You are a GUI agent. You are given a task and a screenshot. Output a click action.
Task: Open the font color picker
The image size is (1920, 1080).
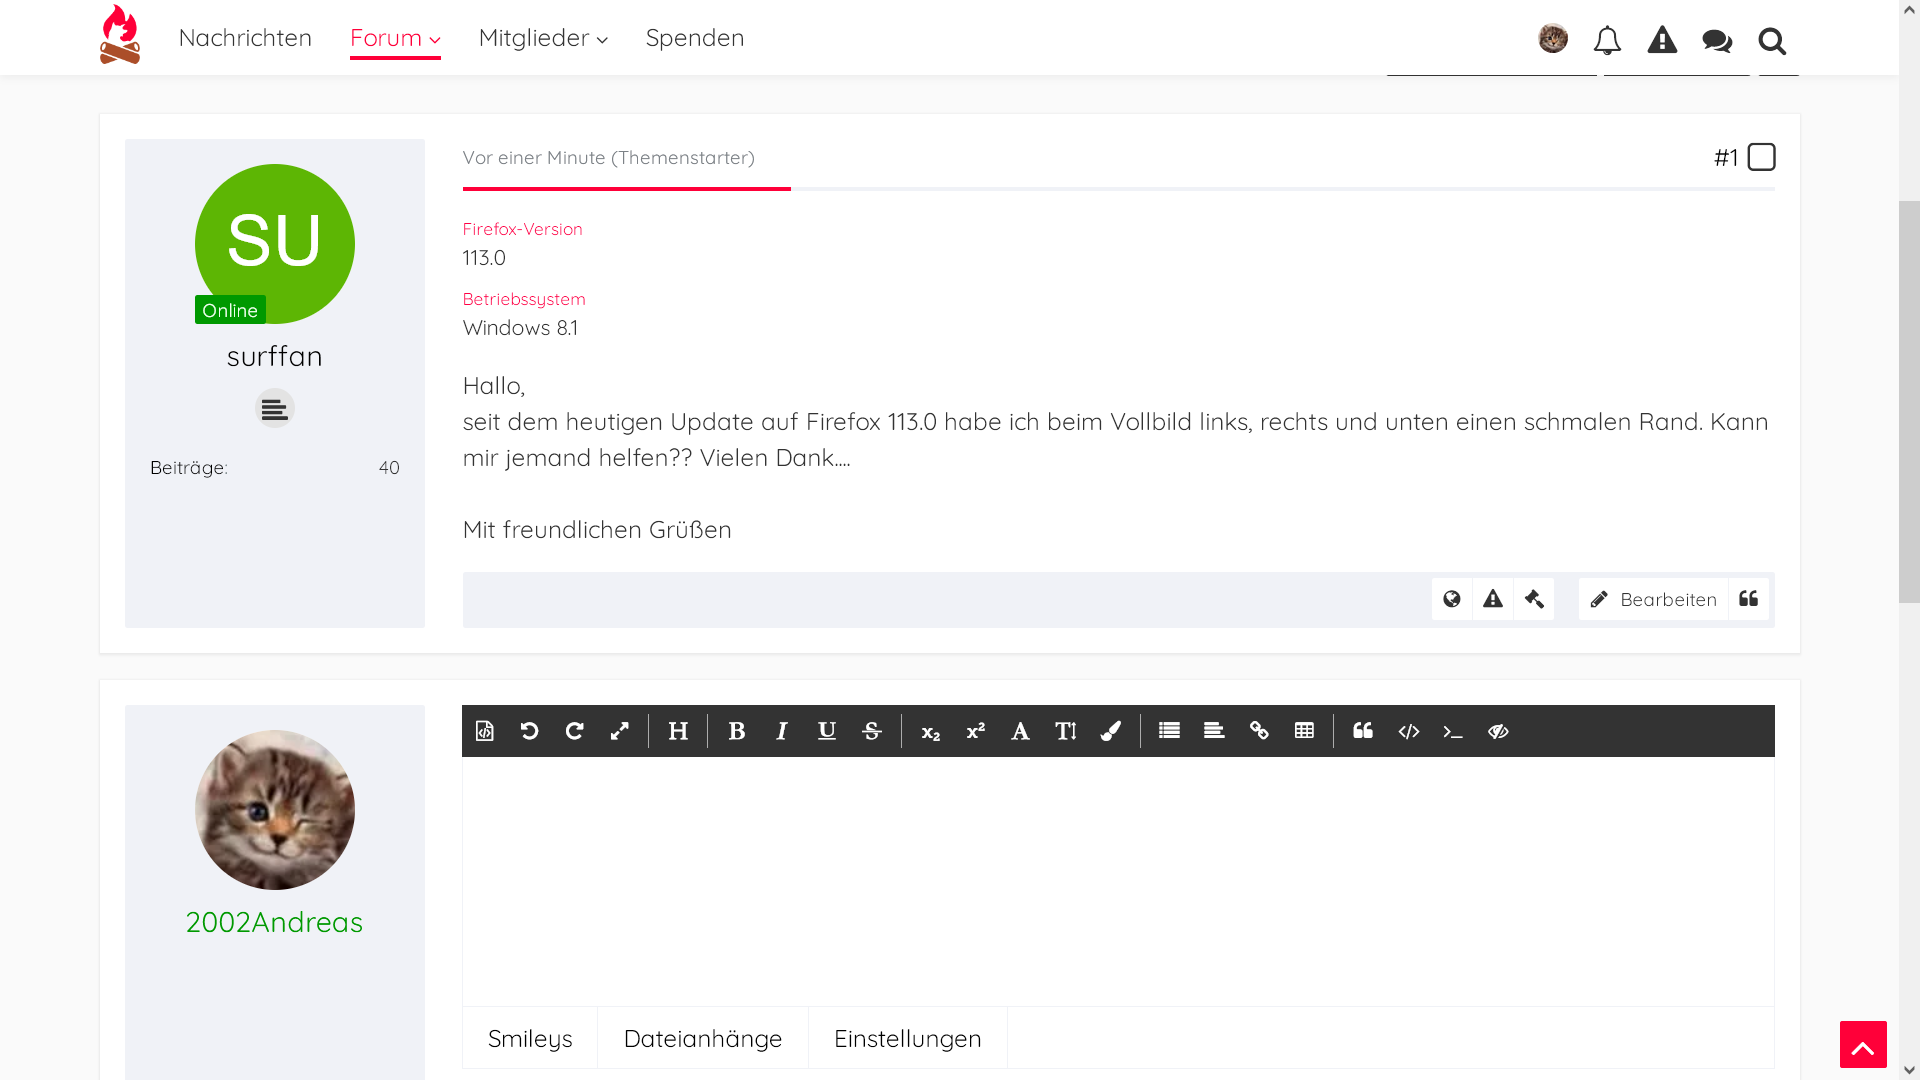pos(1110,731)
